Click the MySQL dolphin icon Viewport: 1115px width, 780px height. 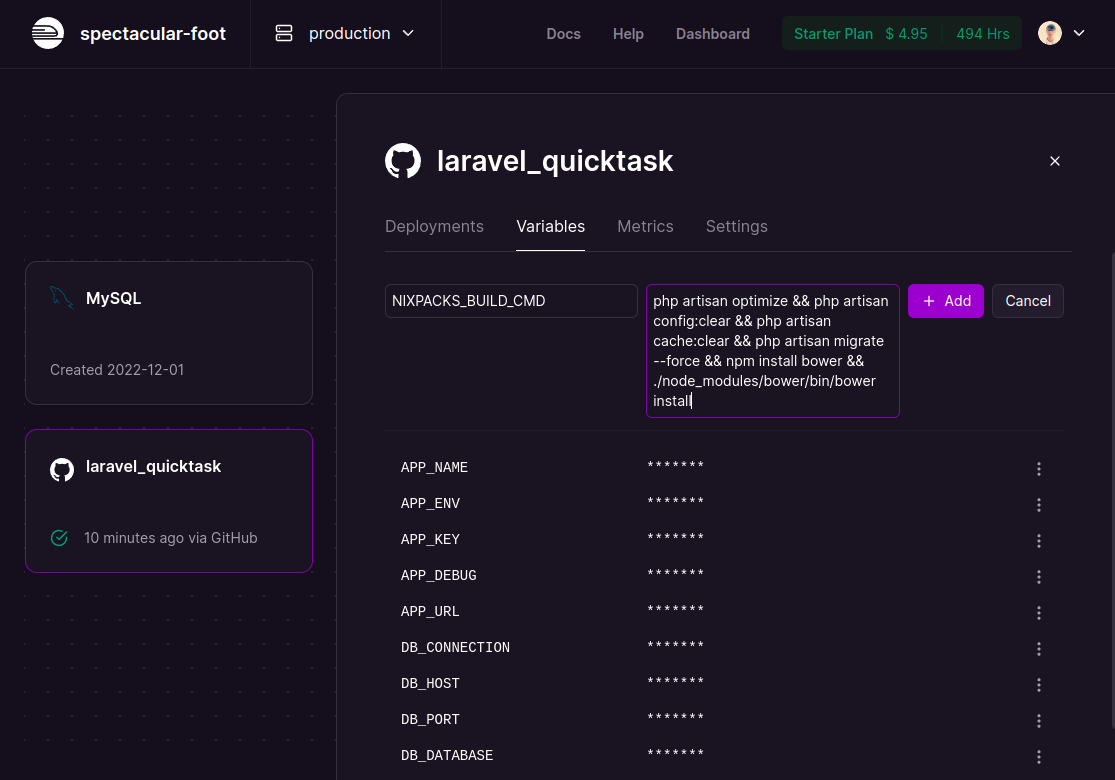click(61, 297)
